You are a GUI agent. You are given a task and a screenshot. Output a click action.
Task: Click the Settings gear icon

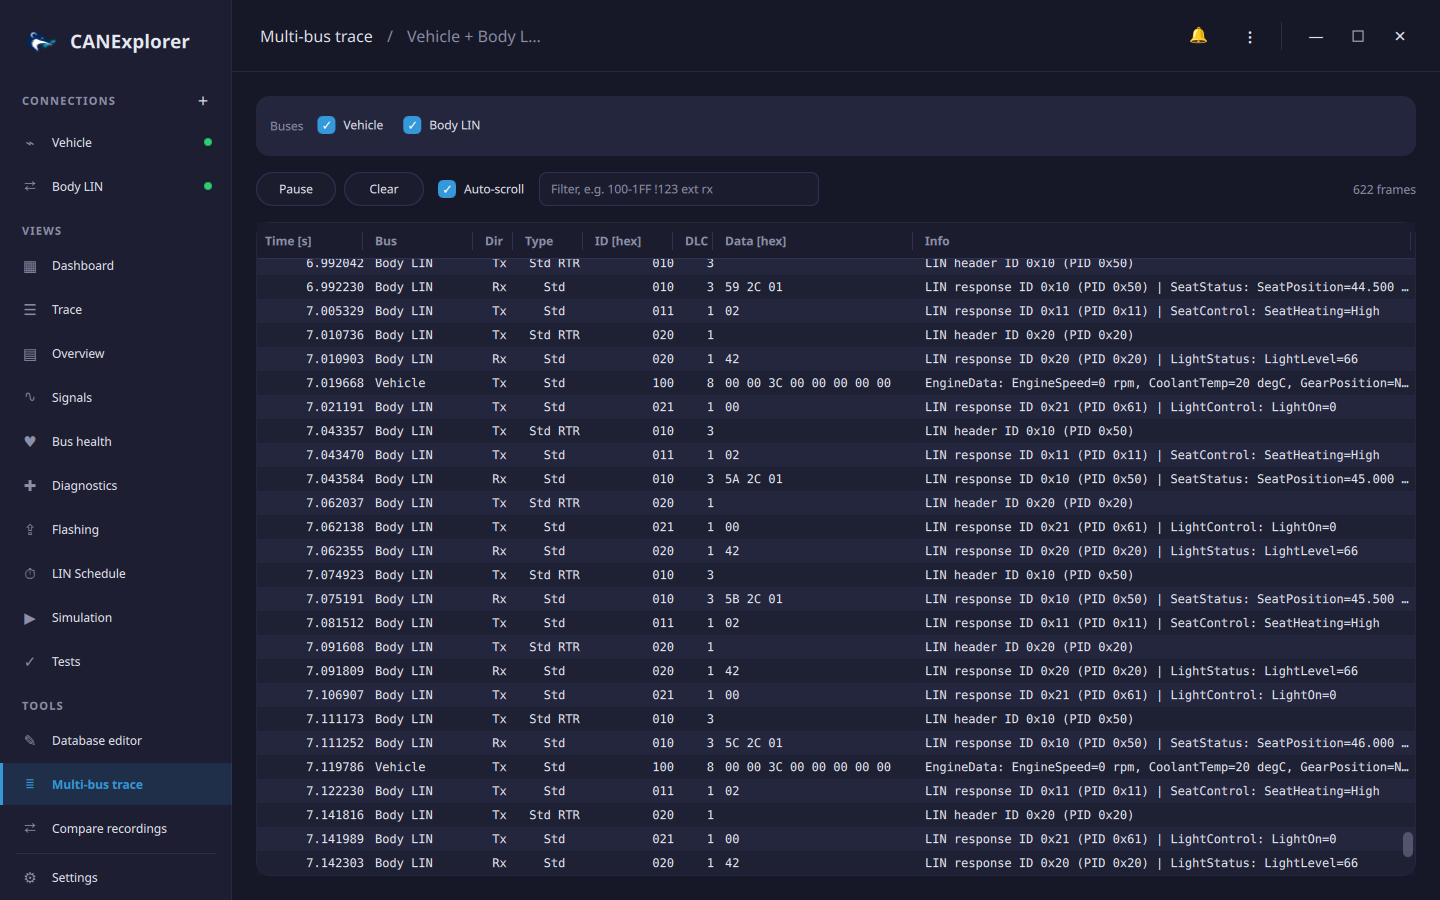30,878
